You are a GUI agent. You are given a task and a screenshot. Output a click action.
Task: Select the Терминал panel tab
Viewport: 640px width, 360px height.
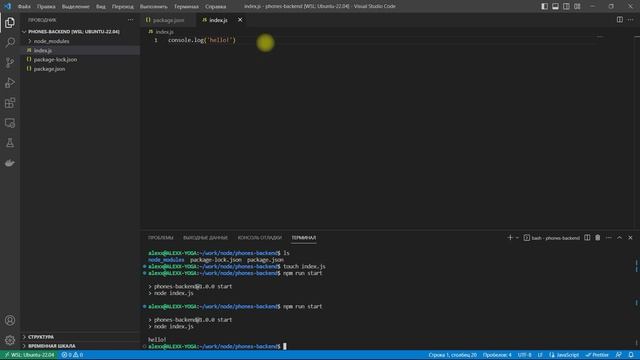(304, 238)
